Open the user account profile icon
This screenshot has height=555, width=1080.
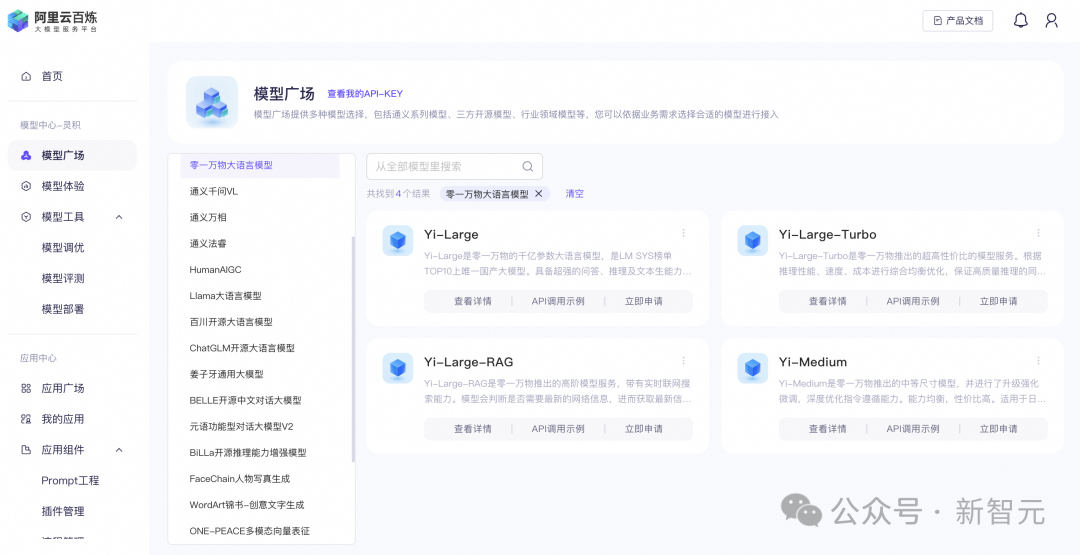pos(1051,21)
